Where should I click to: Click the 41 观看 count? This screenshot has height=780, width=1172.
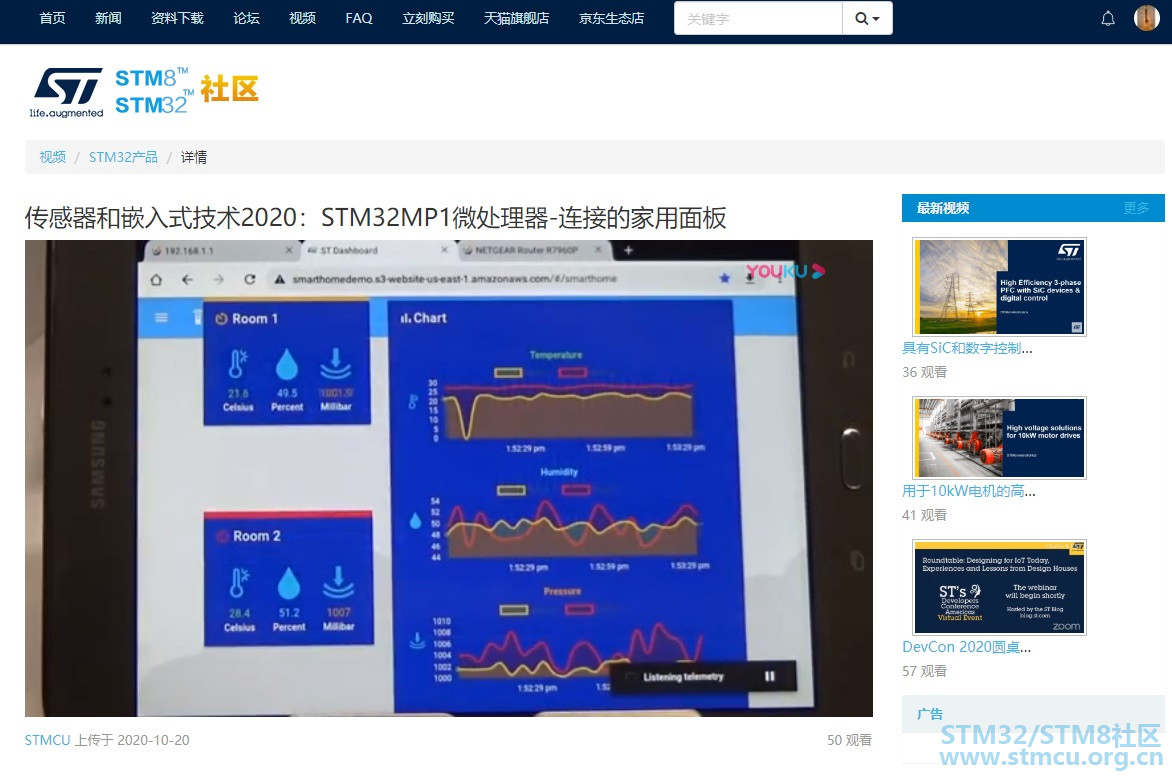925,515
